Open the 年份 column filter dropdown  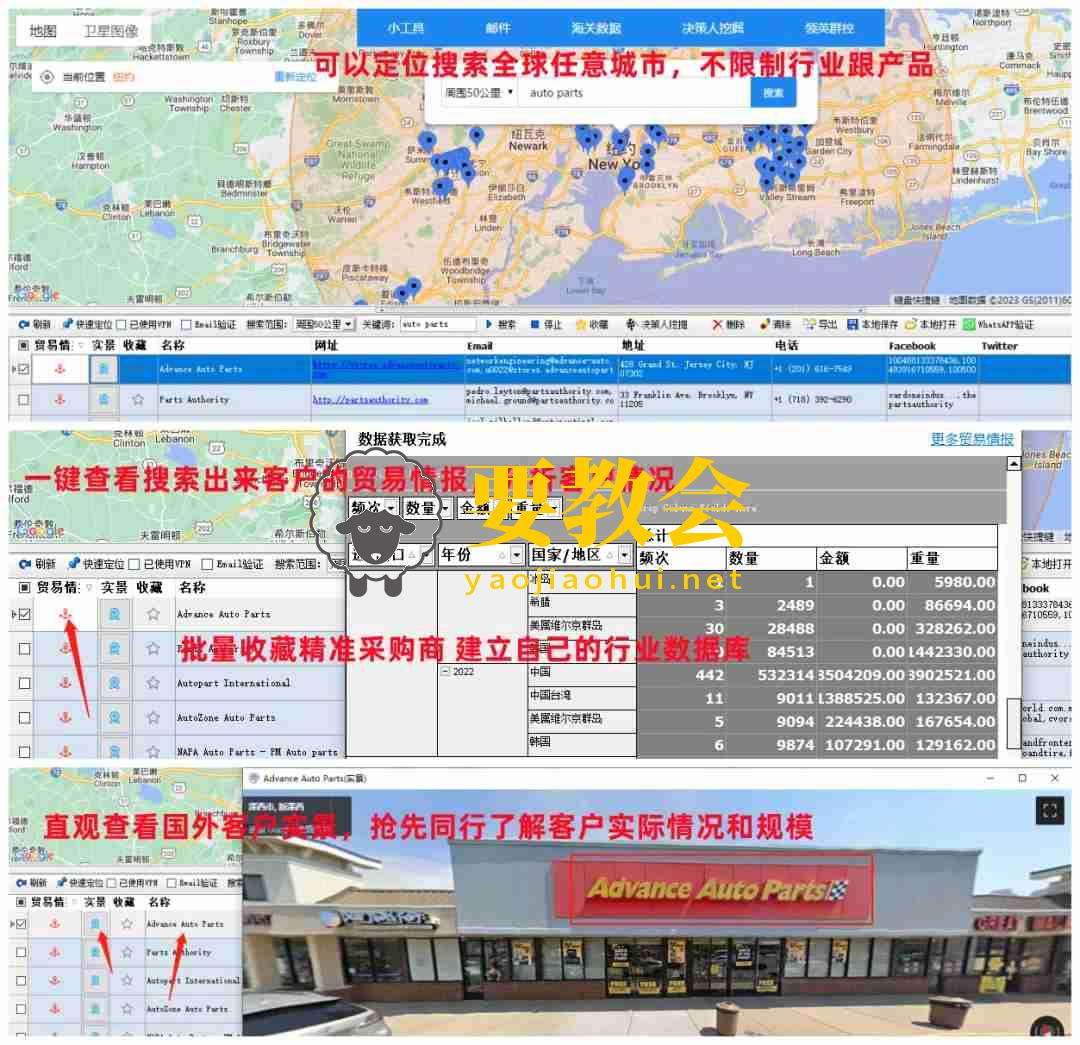tap(515, 555)
